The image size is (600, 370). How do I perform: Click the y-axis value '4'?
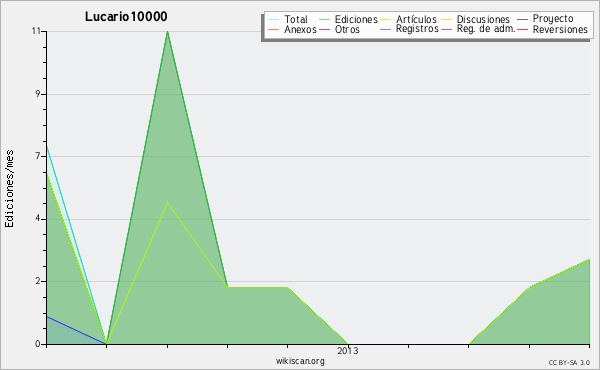pyautogui.click(x=38, y=218)
